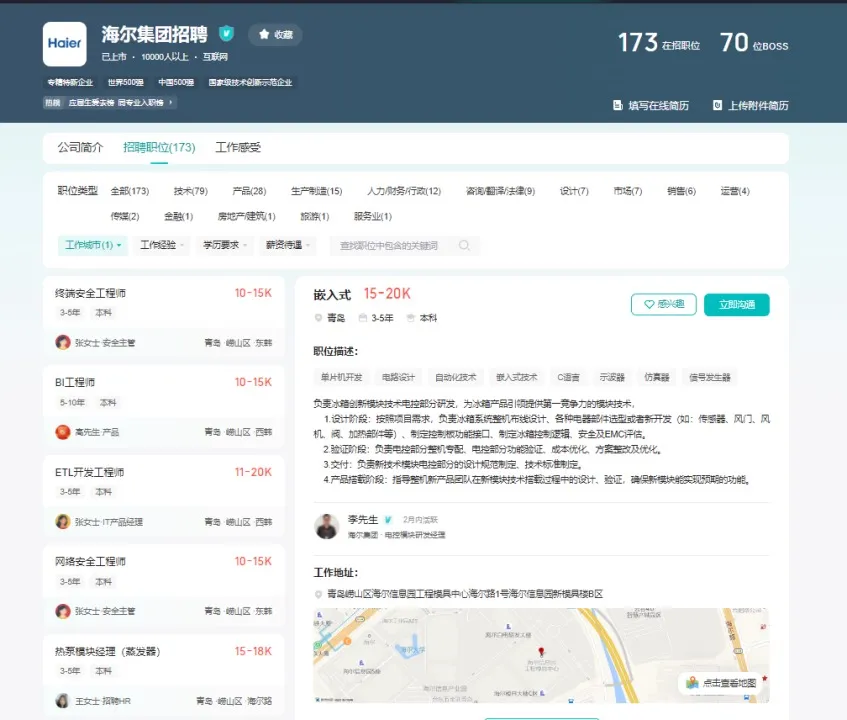Viewport: 847px width, 720px height.
Task: Click the 专精特新企业 company tag
Action: click(70, 82)
